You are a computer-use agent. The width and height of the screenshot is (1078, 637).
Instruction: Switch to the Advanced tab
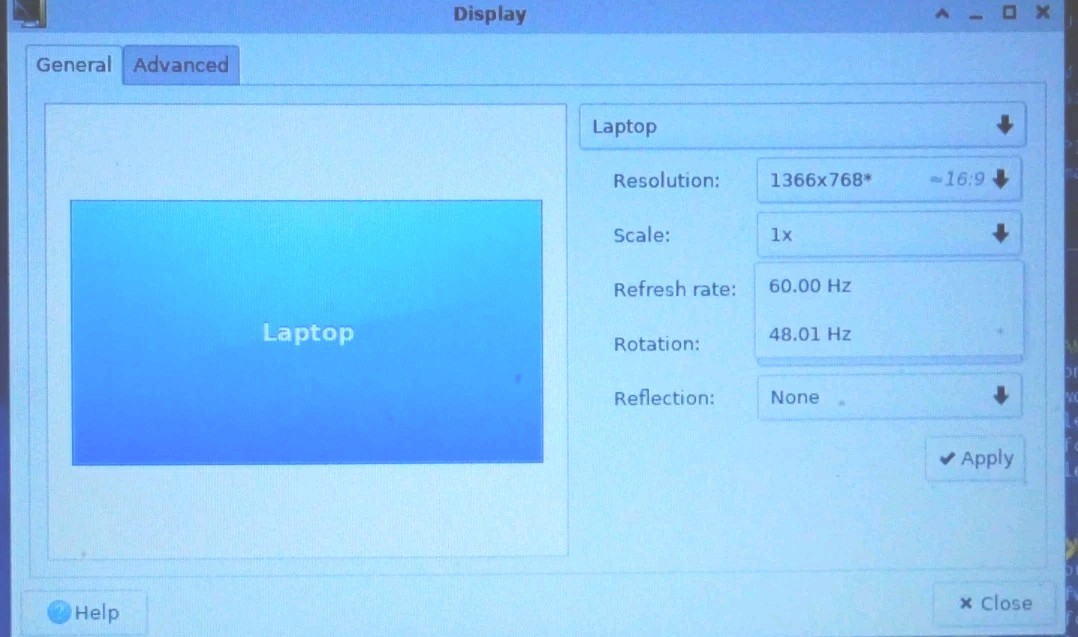pos(181,65)
